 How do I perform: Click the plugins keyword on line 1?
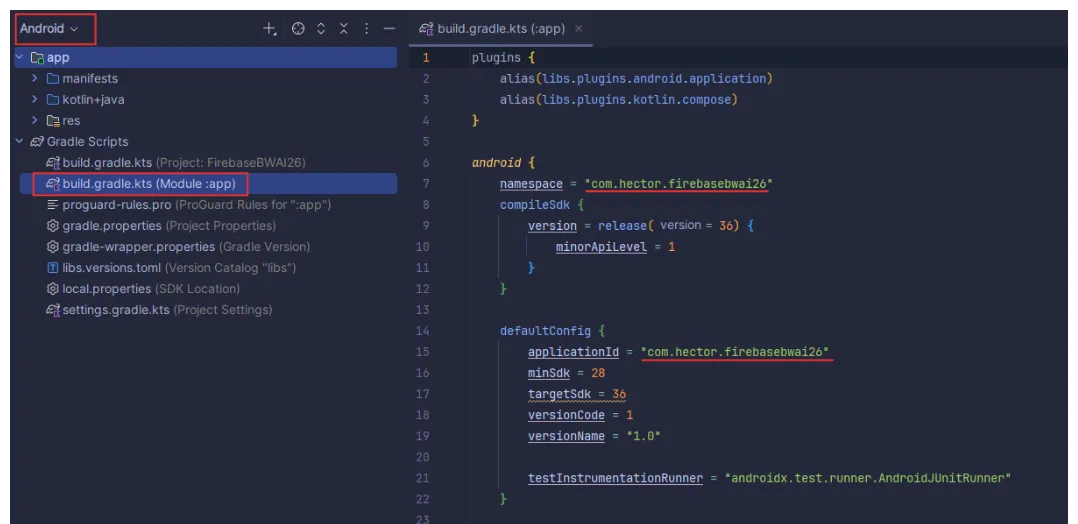495,58
